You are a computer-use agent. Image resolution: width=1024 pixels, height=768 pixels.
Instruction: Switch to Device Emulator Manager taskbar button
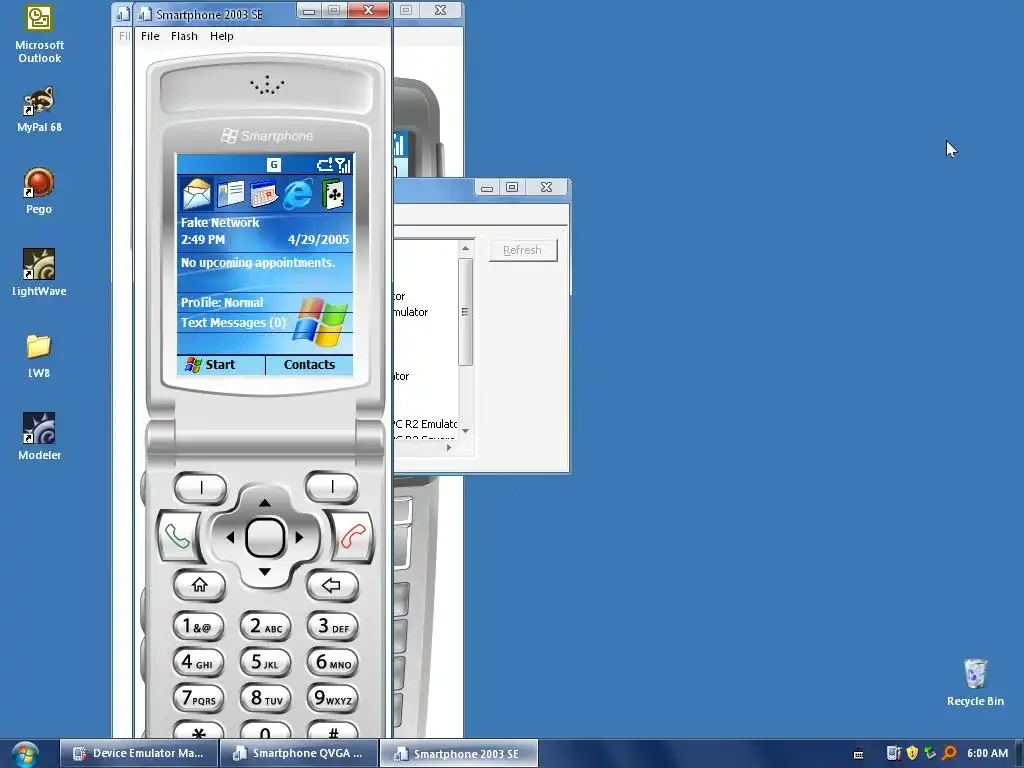(x=138, y=753)
